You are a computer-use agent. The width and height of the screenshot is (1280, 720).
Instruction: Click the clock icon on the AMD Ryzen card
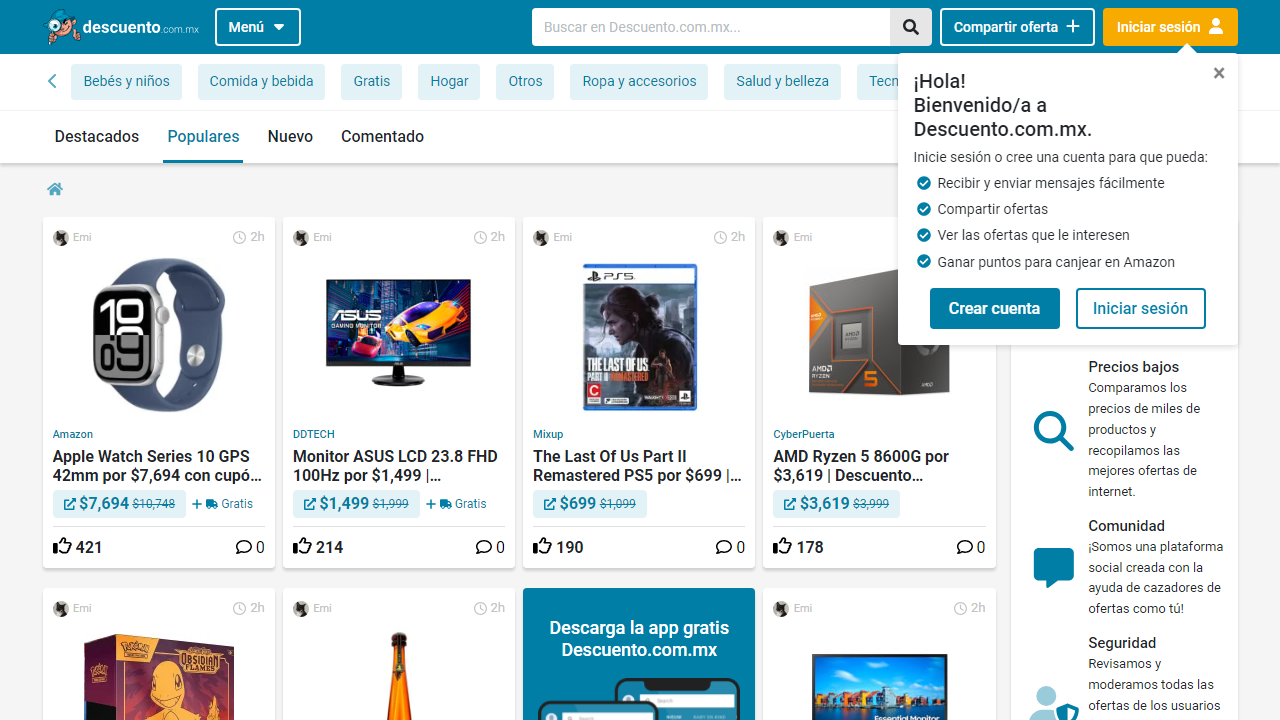(959, 237)
